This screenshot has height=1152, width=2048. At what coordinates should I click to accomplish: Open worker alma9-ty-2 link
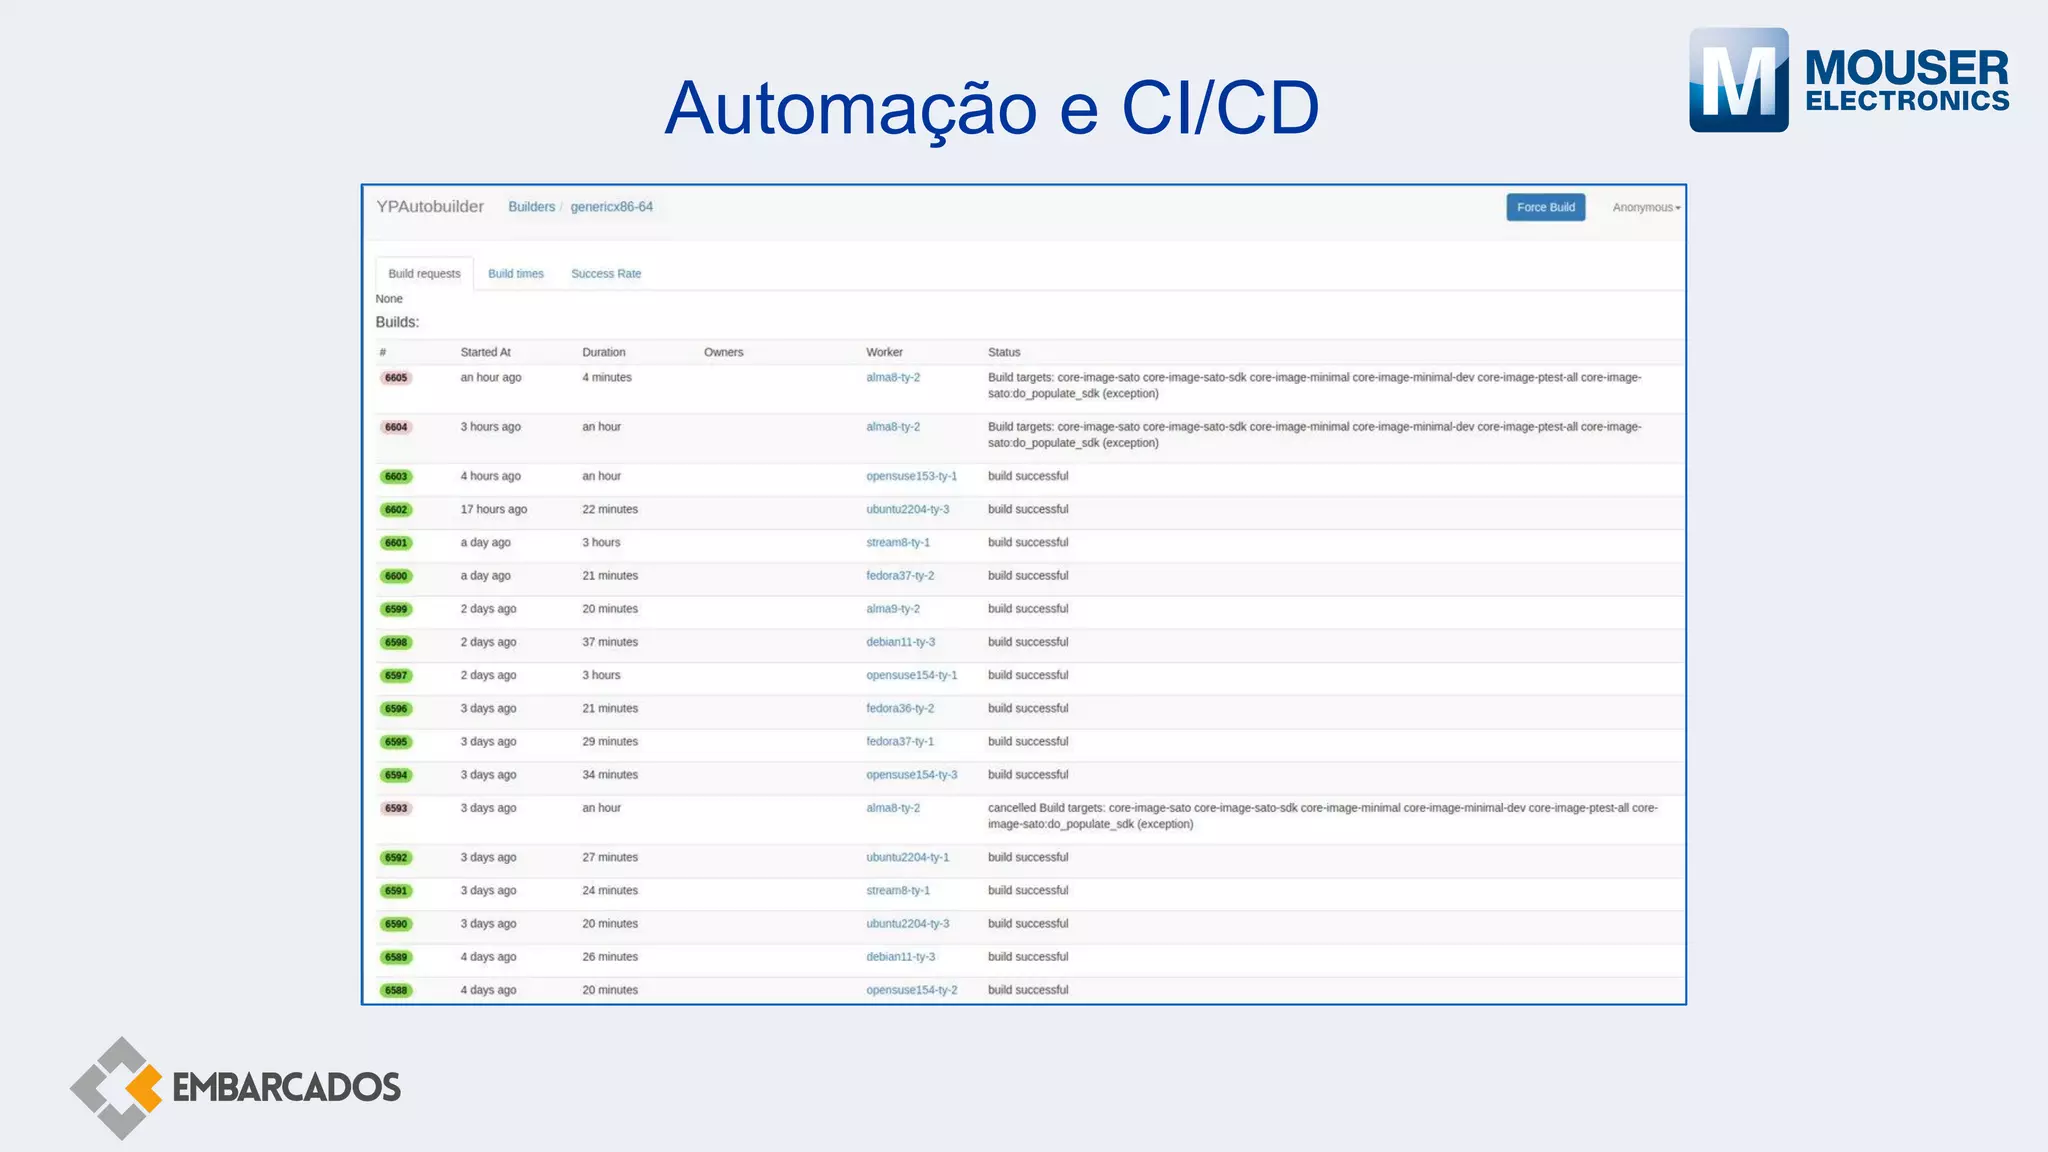(x=893, y=608)
